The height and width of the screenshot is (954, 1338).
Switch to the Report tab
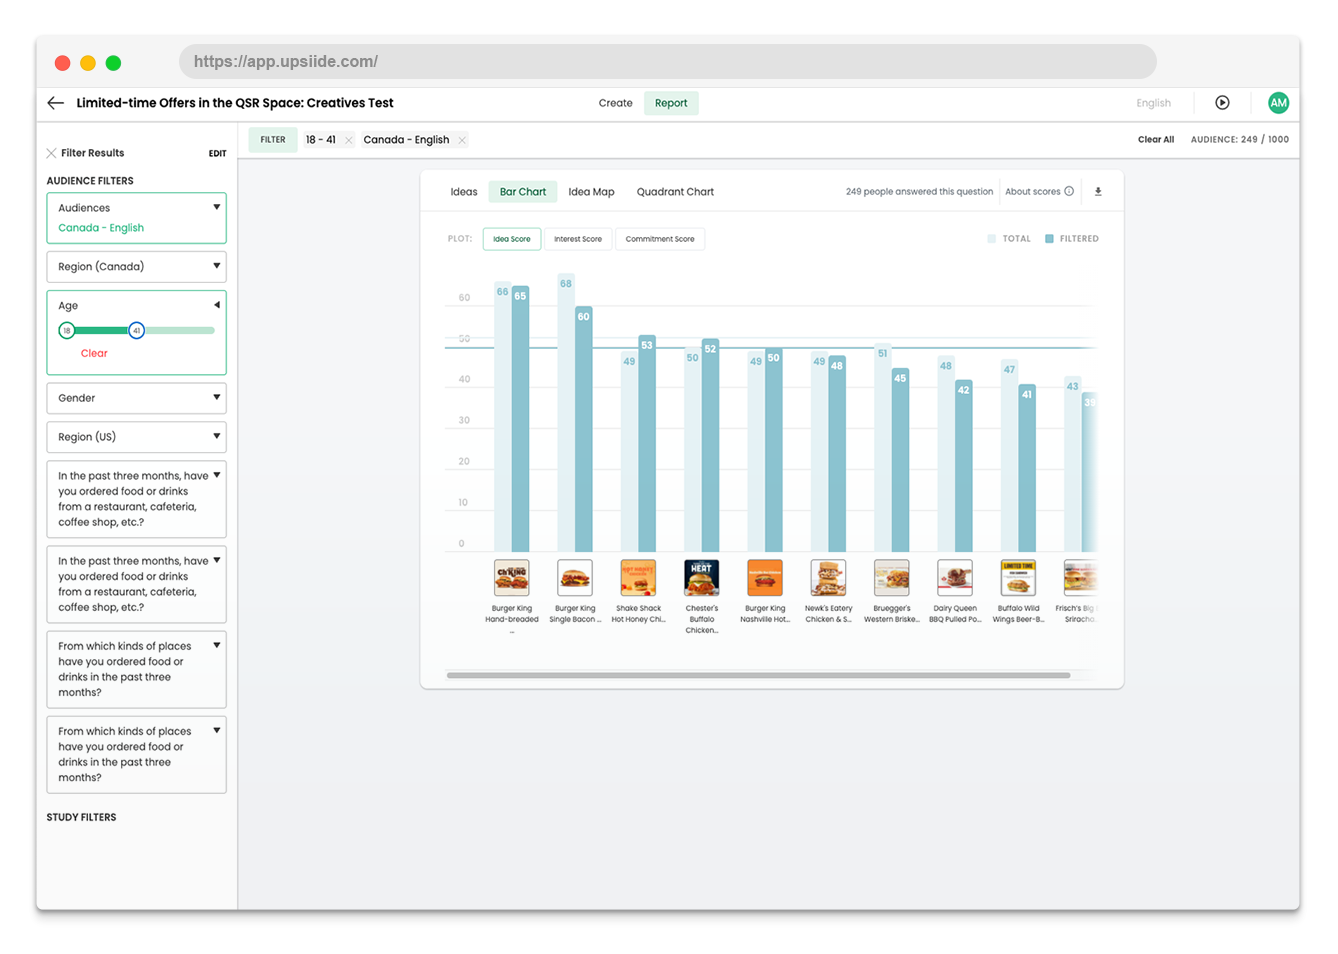pyautogui.click(x=671, y=103)
